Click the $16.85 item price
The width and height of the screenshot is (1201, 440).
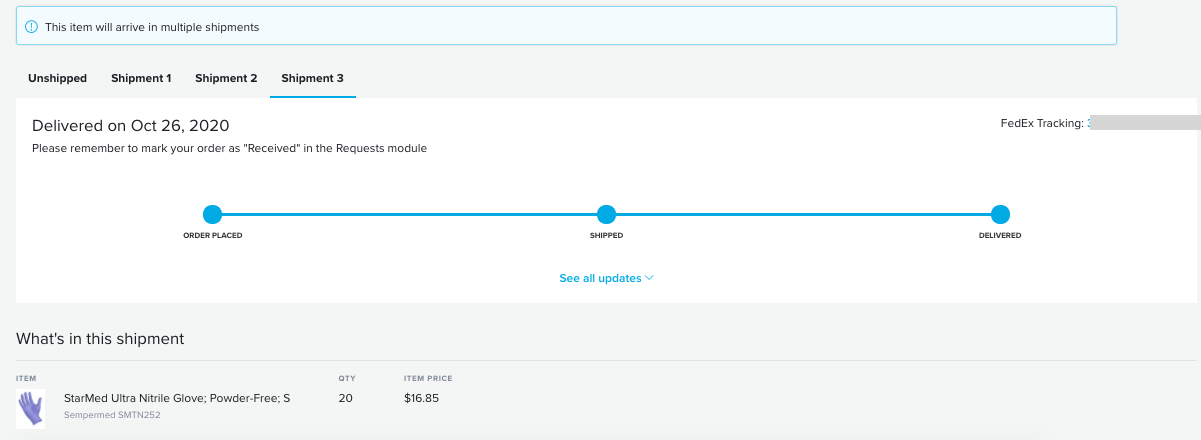(x=419, y=398)
